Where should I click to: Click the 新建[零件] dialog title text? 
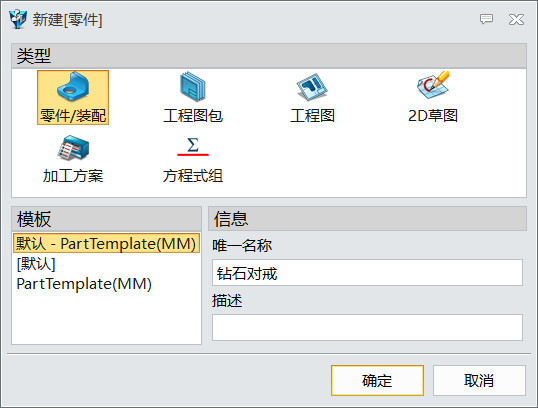click(68, 20)
